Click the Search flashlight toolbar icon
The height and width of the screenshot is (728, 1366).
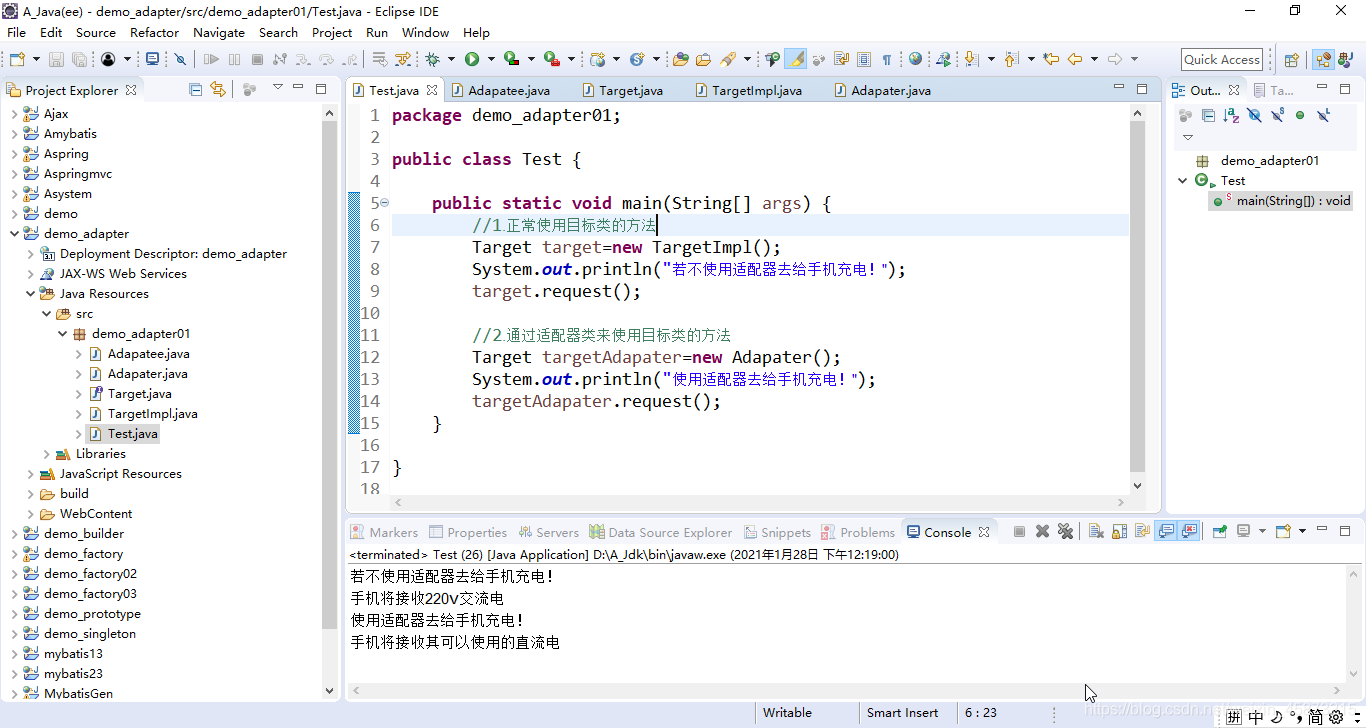[x=728, y=59]
